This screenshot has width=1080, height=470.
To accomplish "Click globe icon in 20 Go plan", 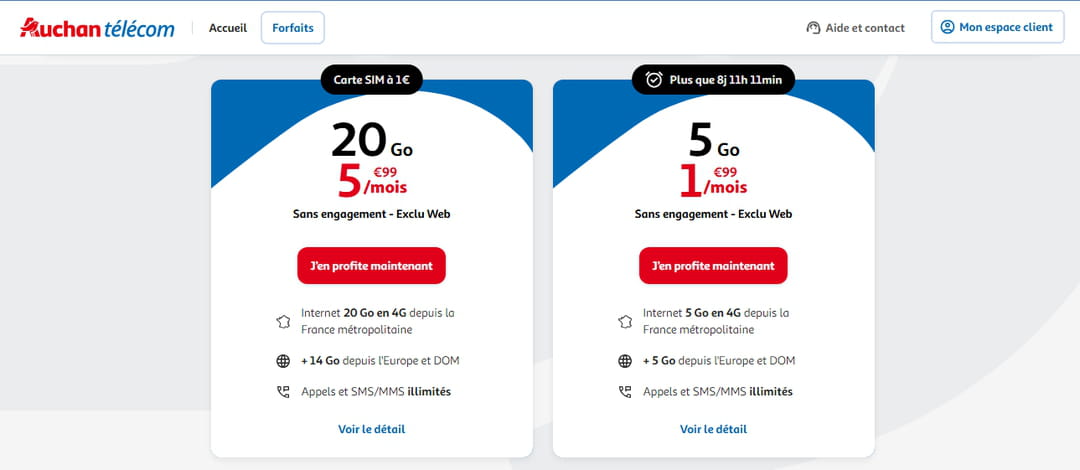I will click(283, 361).
